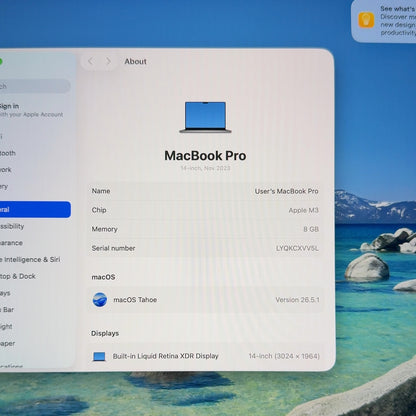
Task: Click the back arrow in About header
Action: pyautogui.click(x=90, y=61)
